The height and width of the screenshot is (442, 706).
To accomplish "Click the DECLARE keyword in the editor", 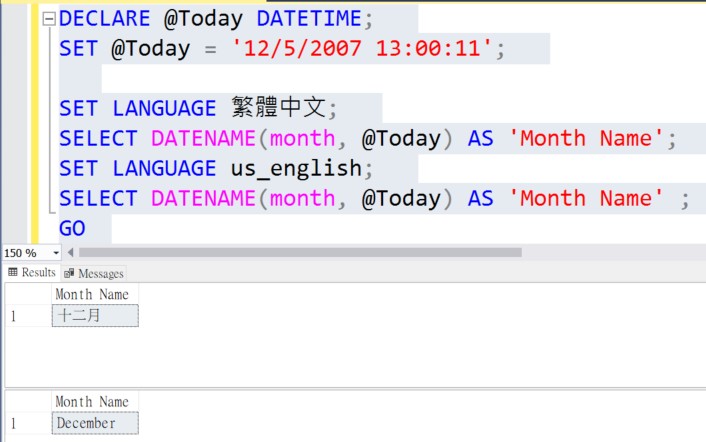I will (104, 19).
